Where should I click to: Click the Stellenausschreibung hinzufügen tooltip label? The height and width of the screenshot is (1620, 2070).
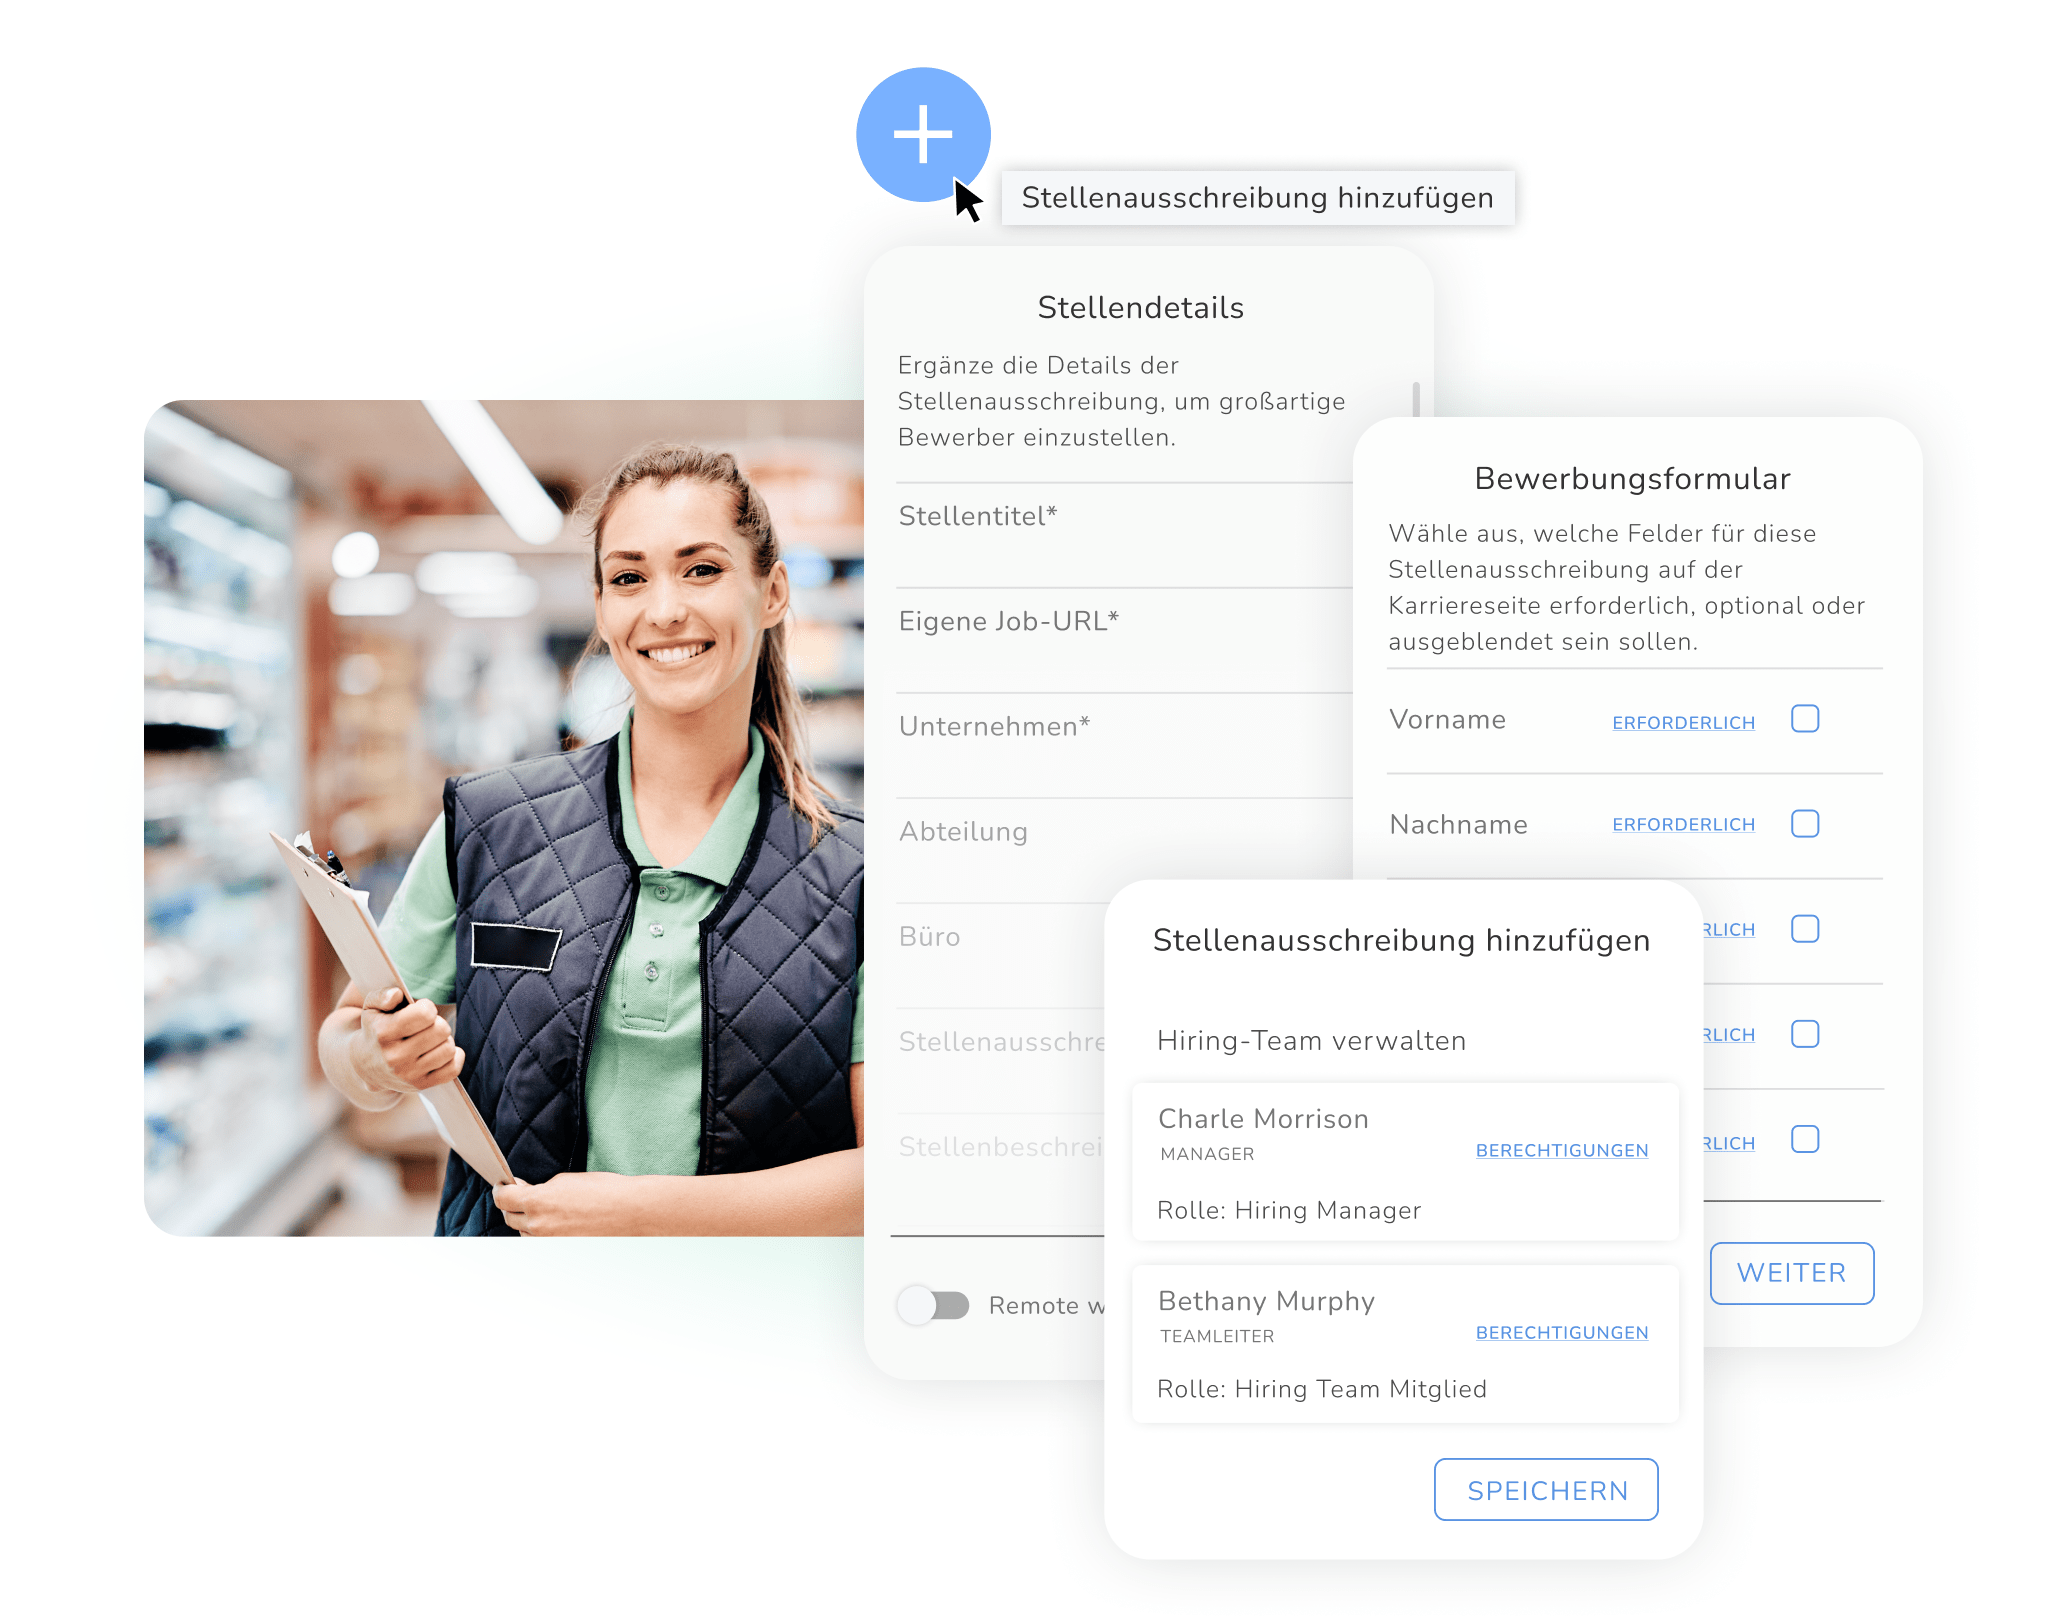[1258, 198]
